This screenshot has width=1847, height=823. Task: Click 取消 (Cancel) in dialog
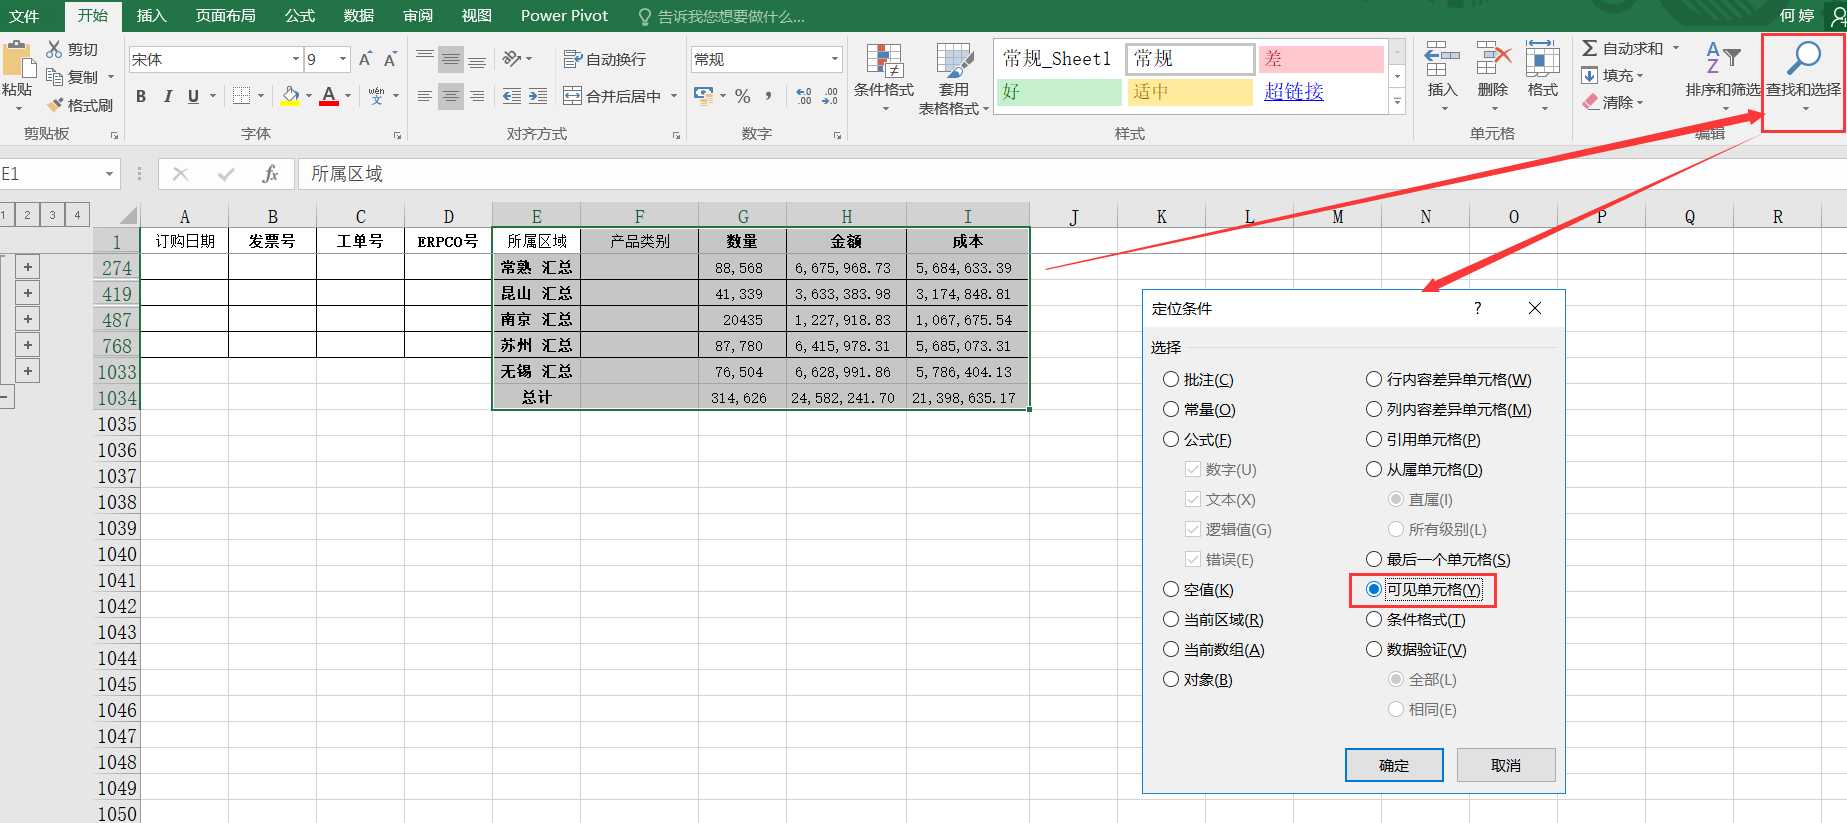click(x=1506, y=765)
